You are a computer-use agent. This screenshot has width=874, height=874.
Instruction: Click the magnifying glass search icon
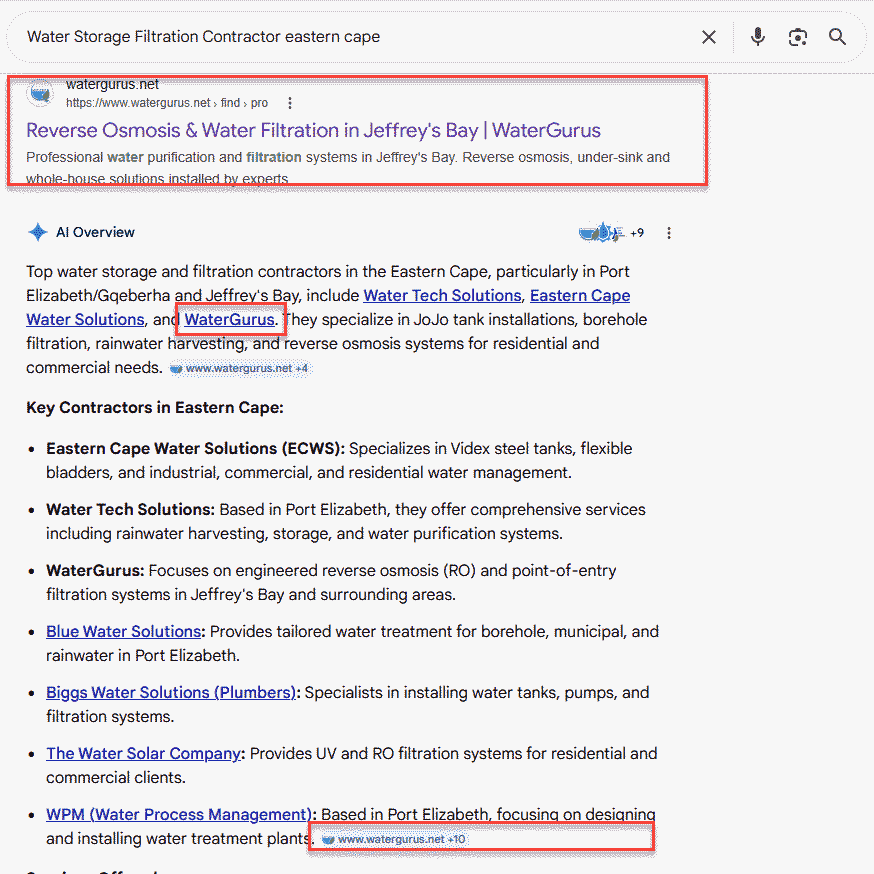837,37
